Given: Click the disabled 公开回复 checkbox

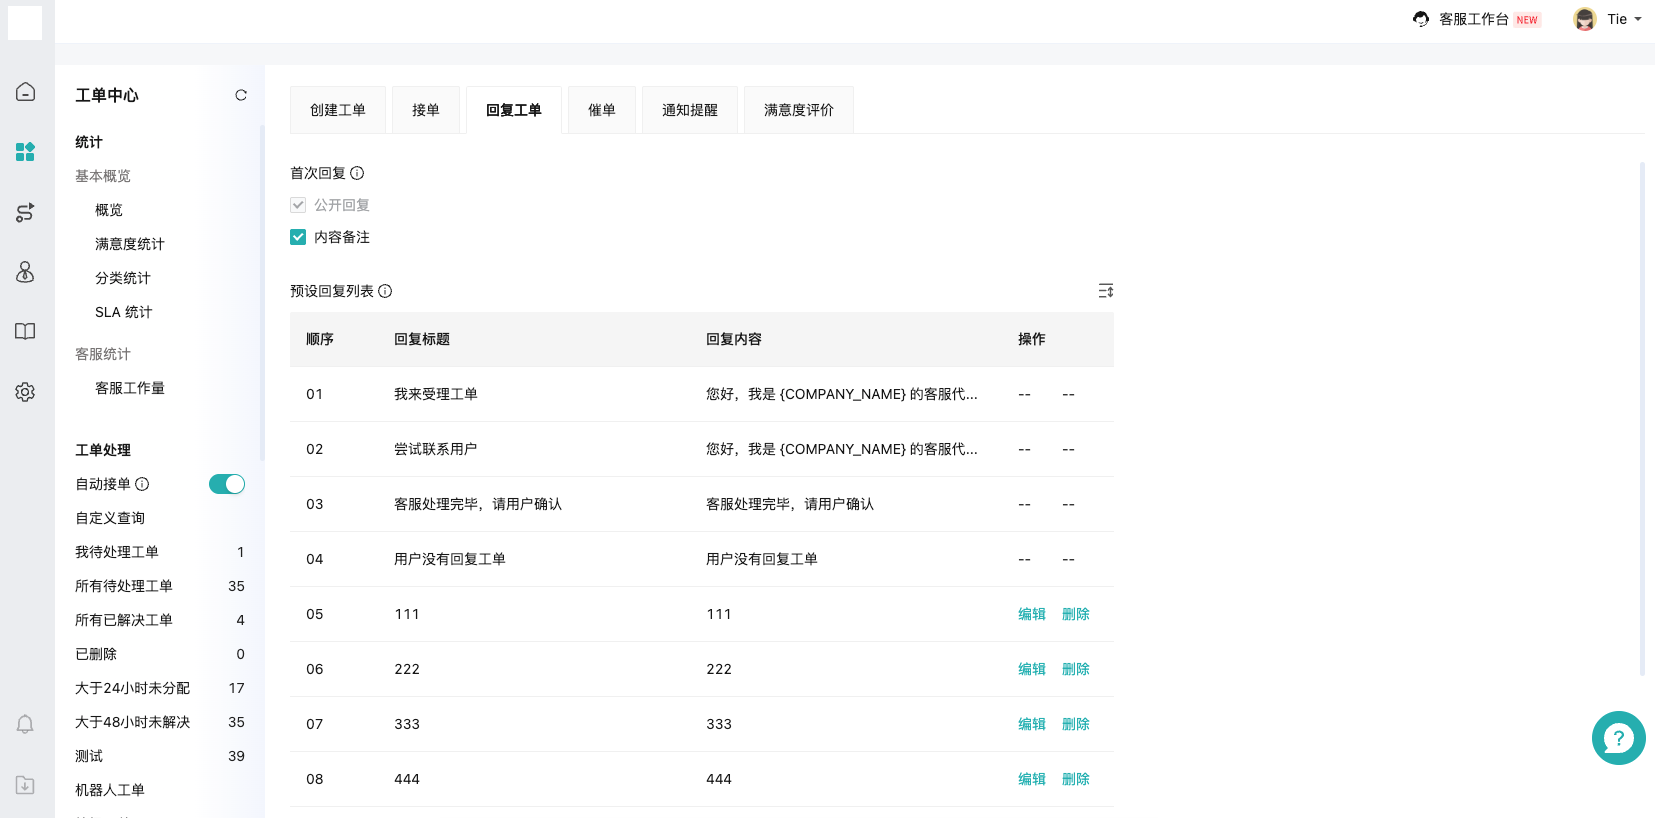Looking at the screenshot, I should [x=298, y=205].
